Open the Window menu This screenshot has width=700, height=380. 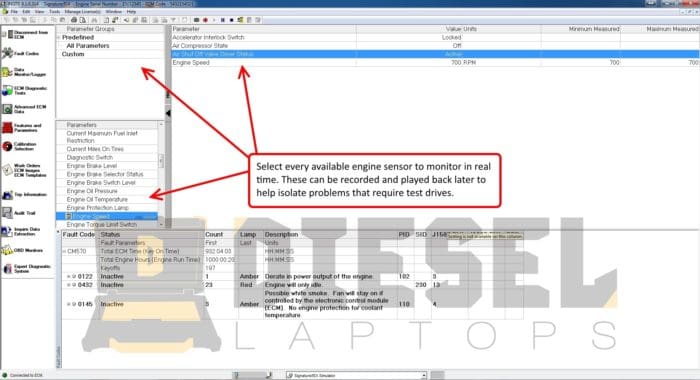[x=113, y=12]
